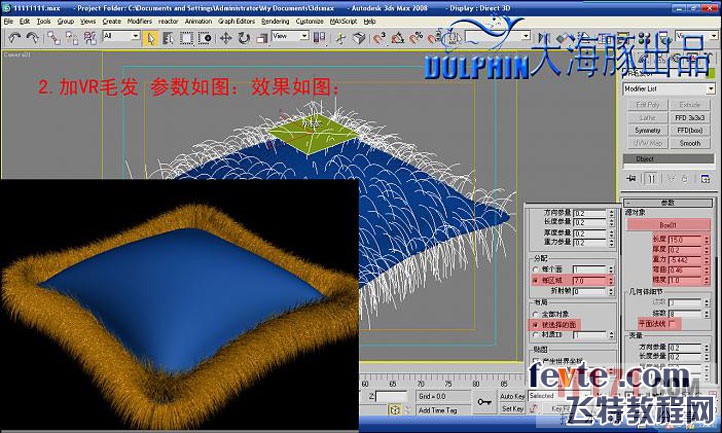This screenshot has height=433, width=722.
Task: Click Pin Stack icon under modifier stack
Action: coord(631,179)
